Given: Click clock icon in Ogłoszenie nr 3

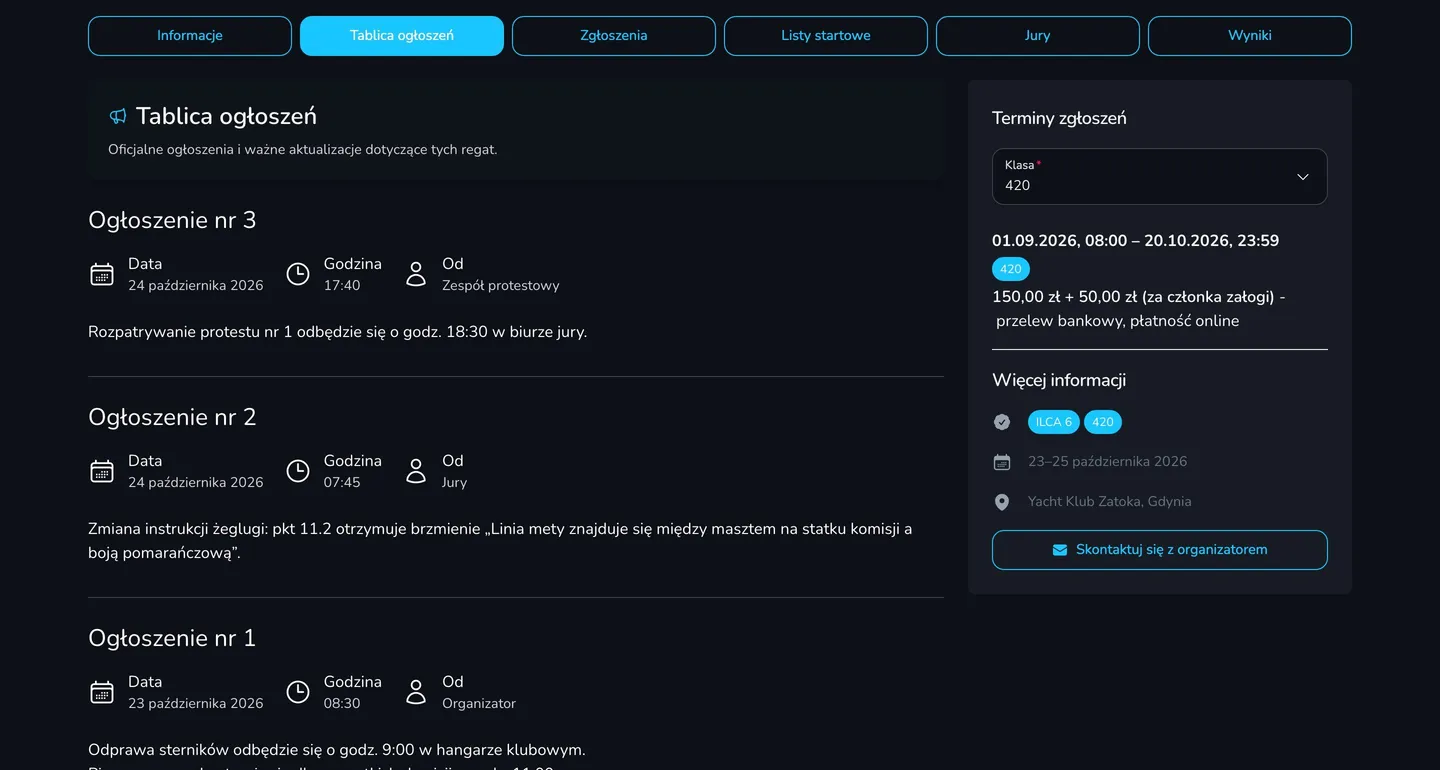Looking at the screenshot, I should pyautogui.click(x=298, y=274).
